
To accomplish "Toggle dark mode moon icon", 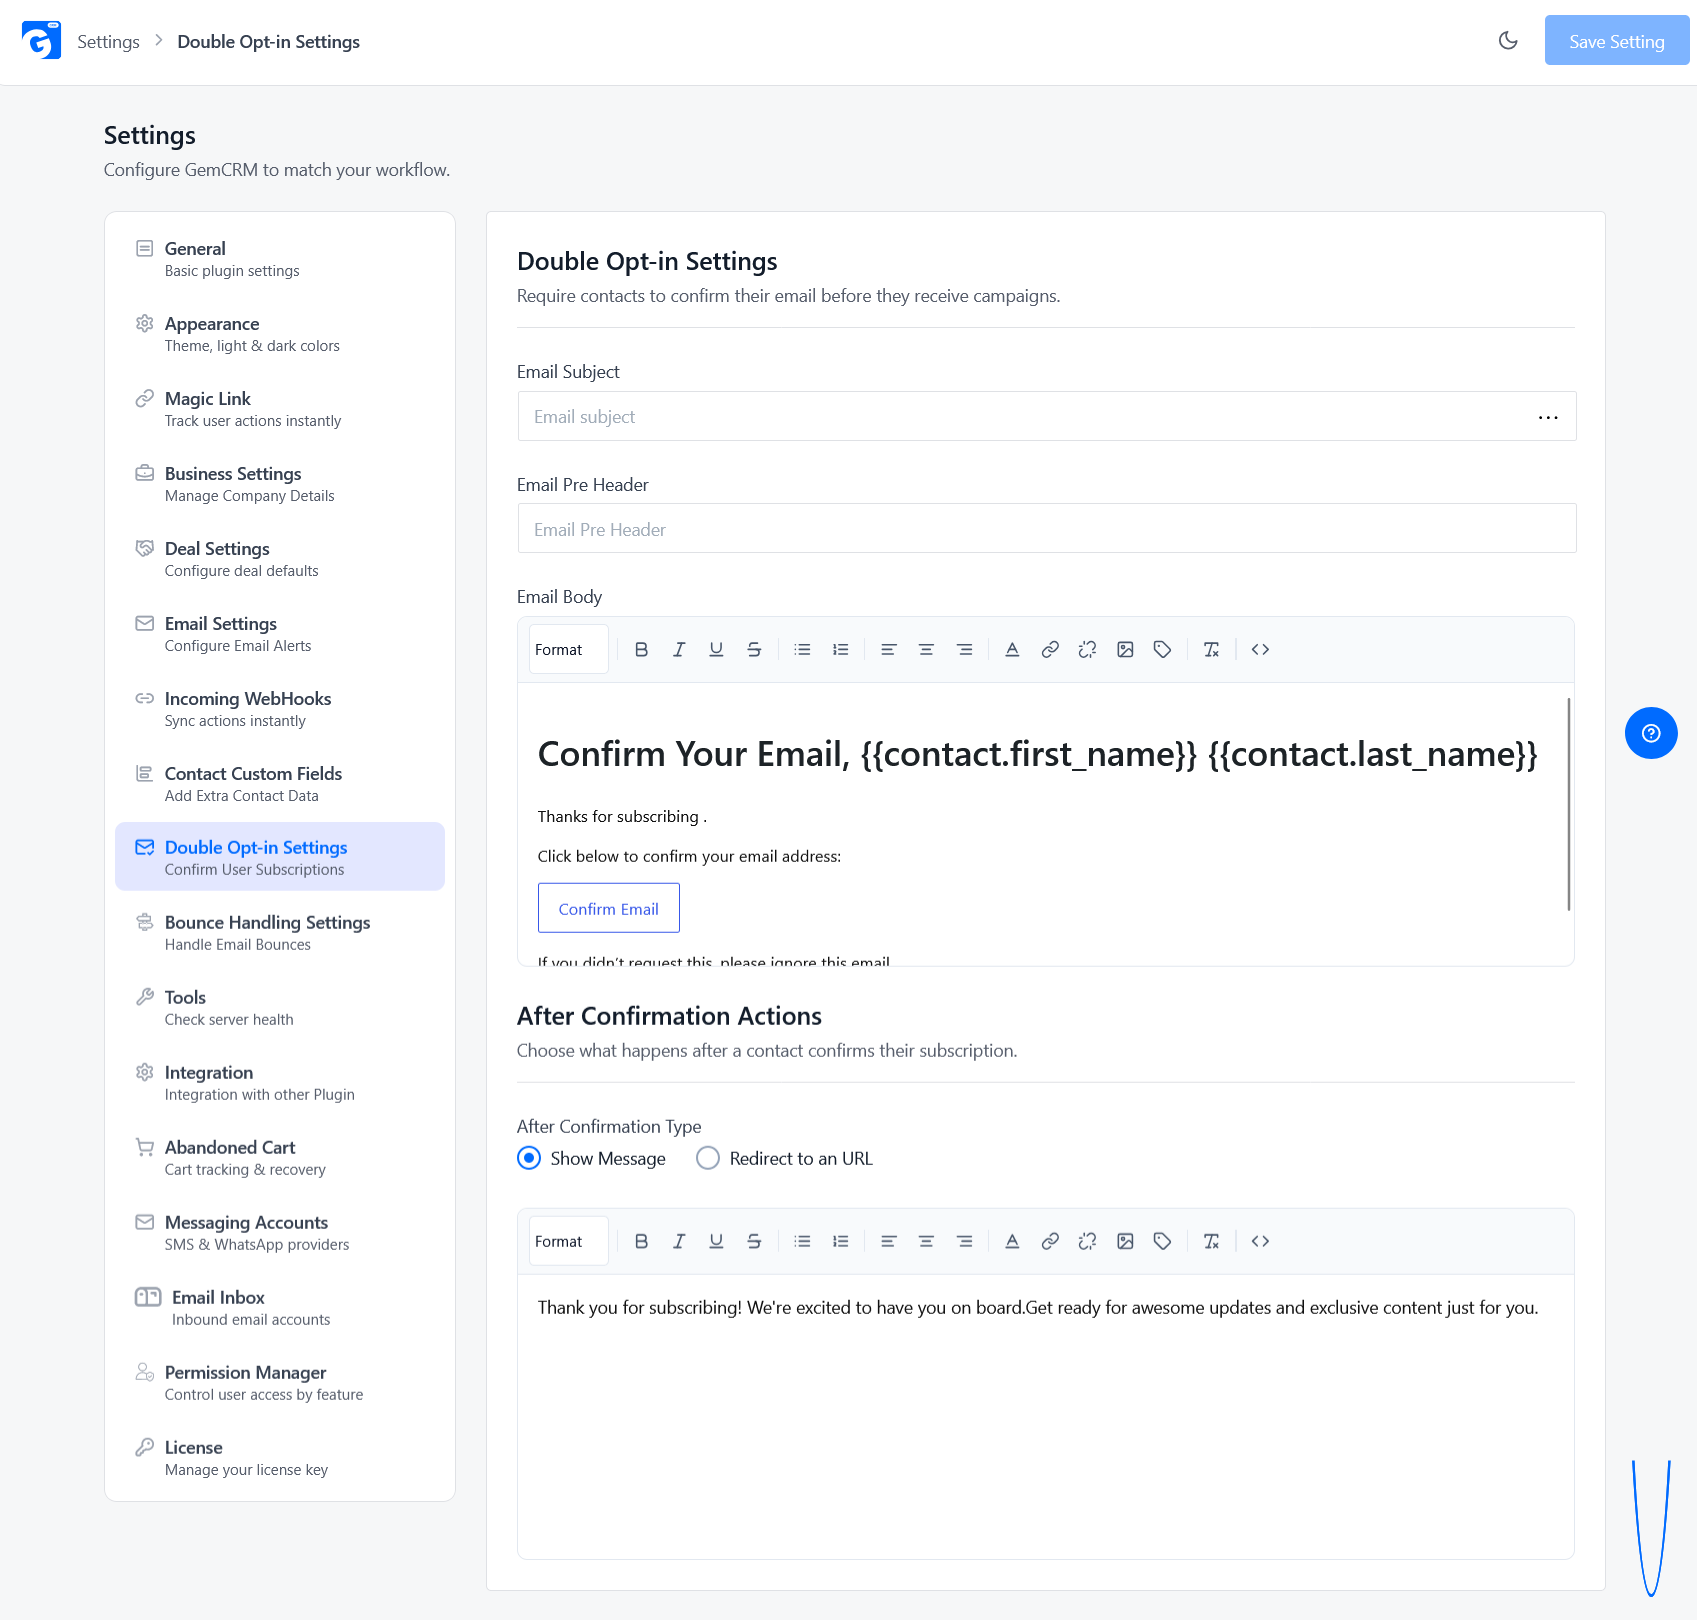I will click(x=1508, y=41).
